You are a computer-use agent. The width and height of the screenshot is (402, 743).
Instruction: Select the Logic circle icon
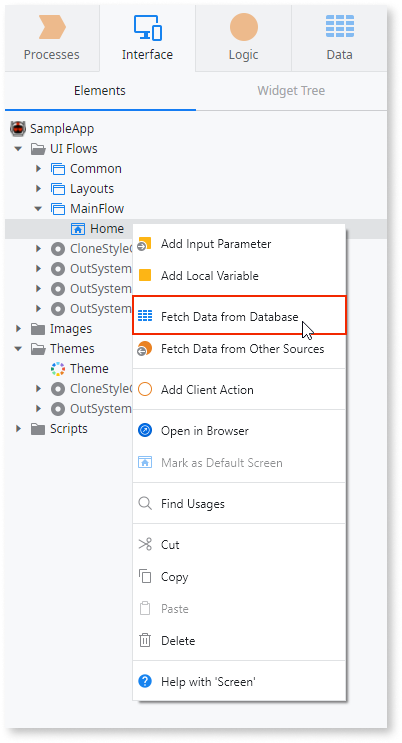[x=244, y=27]
